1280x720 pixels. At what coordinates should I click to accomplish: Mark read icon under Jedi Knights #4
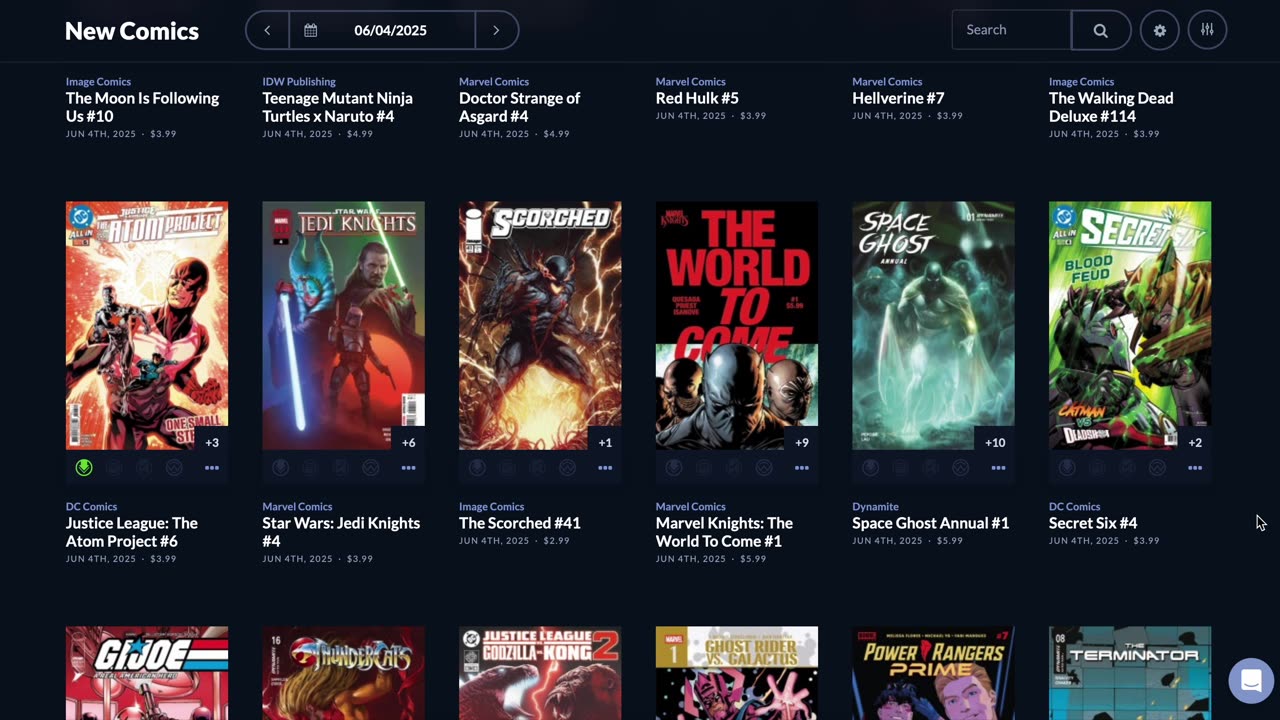[x=340, y=467]
